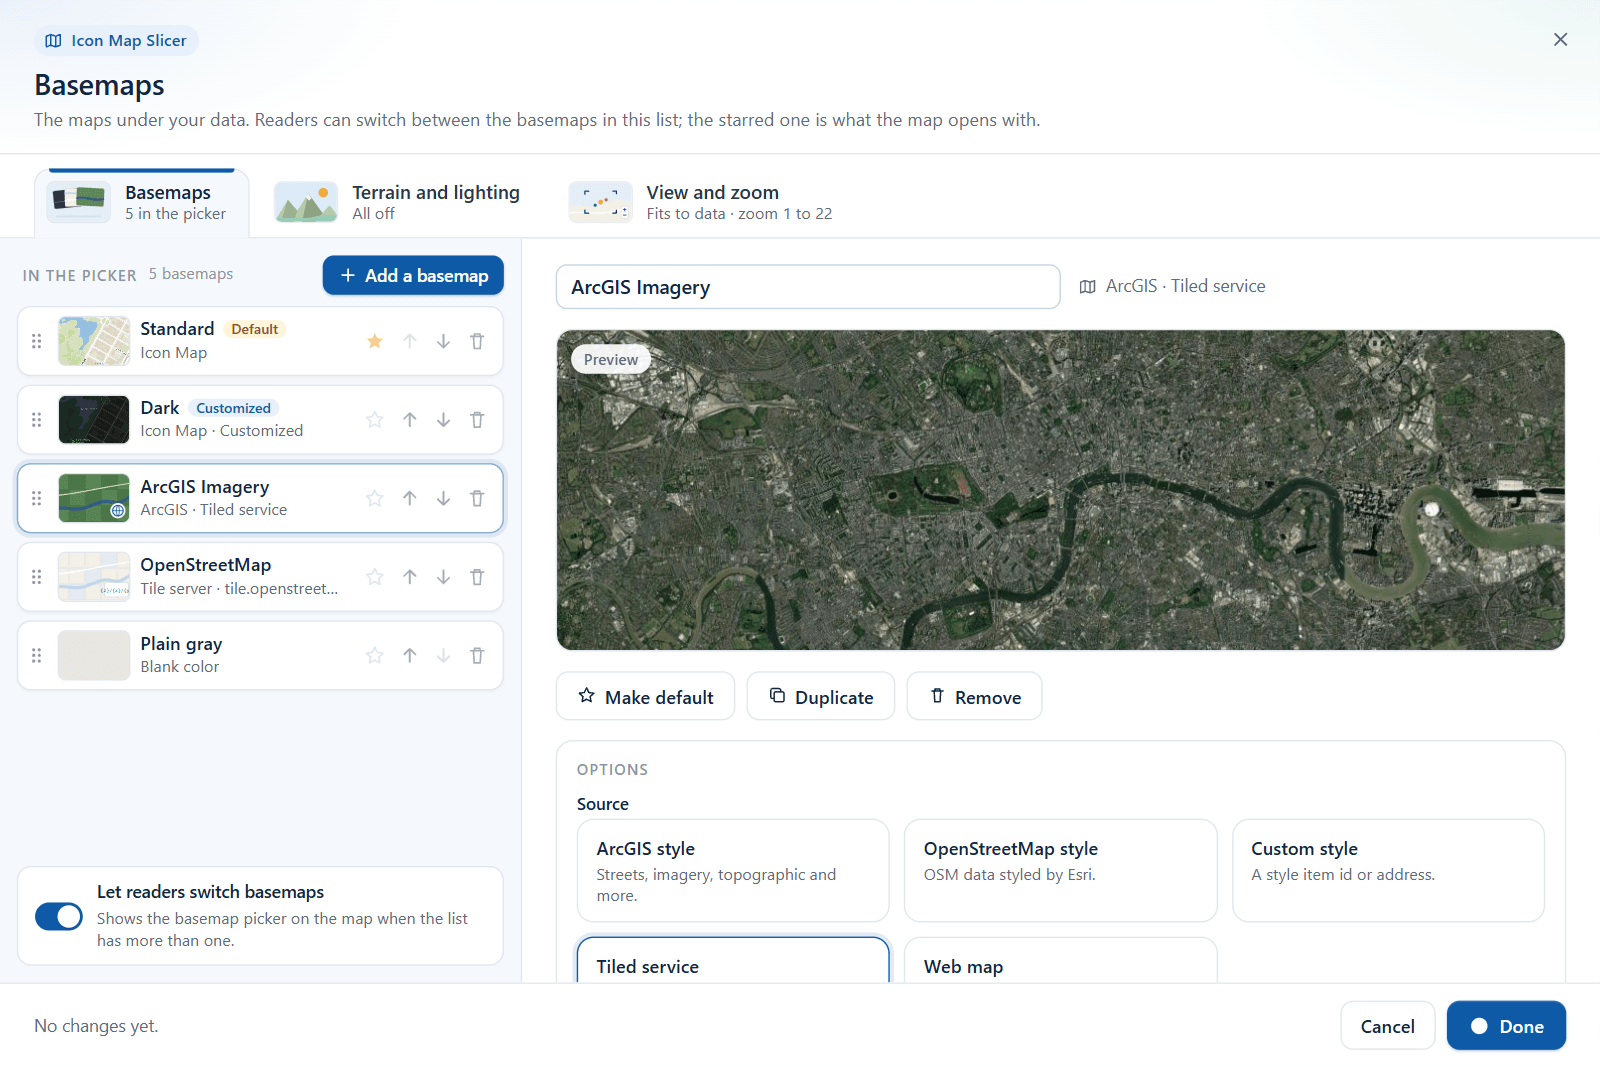This screenshot has height=1067, width=1600.
Task: Toggle Let readers switch basemaps off
Action: [59, 916]
